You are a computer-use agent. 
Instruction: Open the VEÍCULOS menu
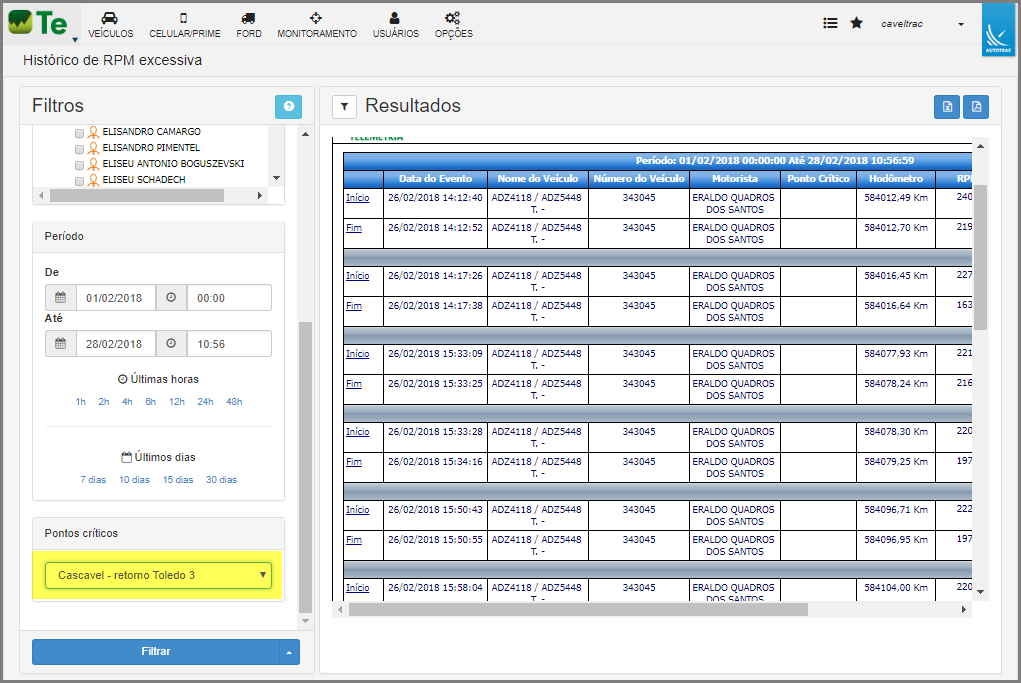click(111, 25)
